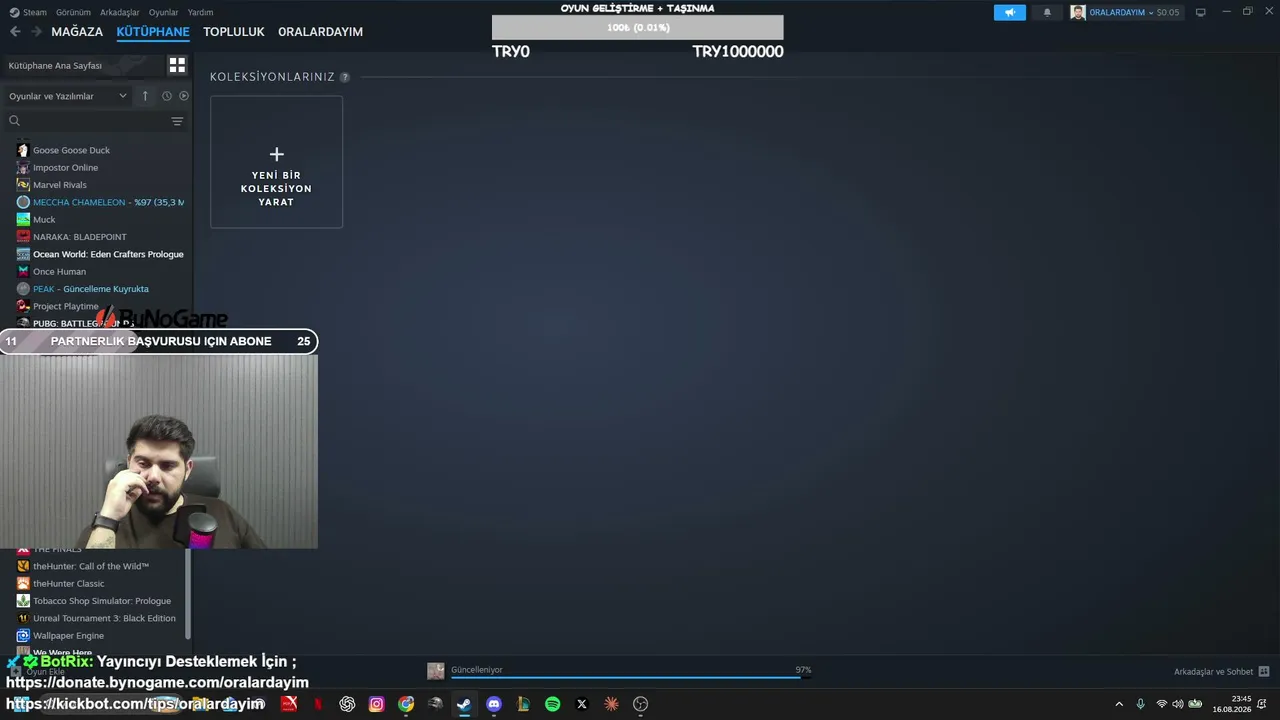
Task: Open collections grid view icon
Action: pos(177,65)
